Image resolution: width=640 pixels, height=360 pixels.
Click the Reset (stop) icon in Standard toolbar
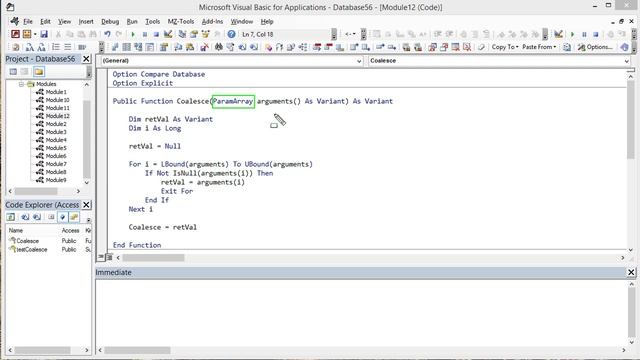(x=156, y=34)
